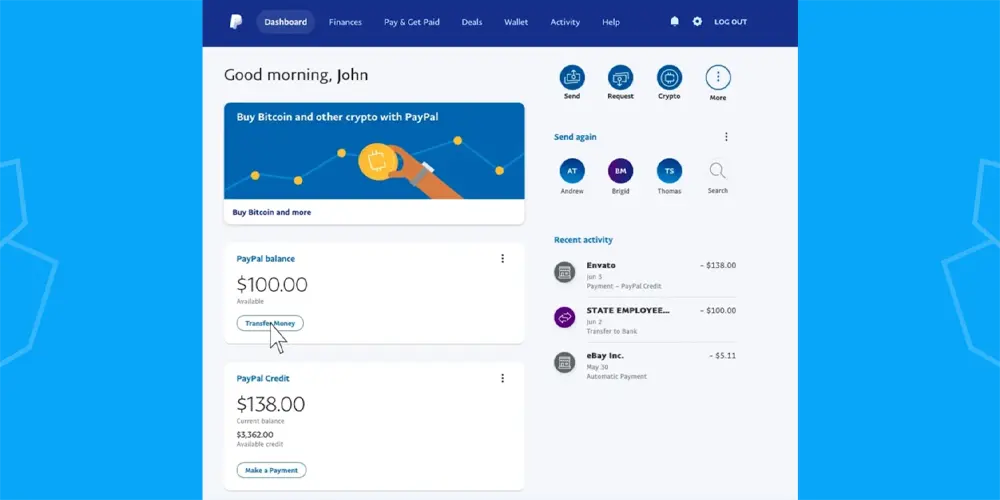The width and height of the screenshot is (1000, 500).
Task: Open Send again options menu
Action: point(726,137)
